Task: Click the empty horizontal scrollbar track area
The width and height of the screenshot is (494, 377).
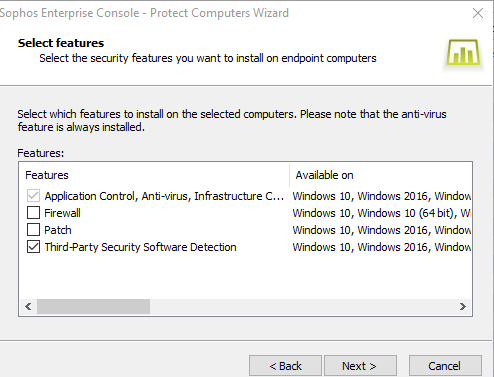Action: (x=302, y=306)
